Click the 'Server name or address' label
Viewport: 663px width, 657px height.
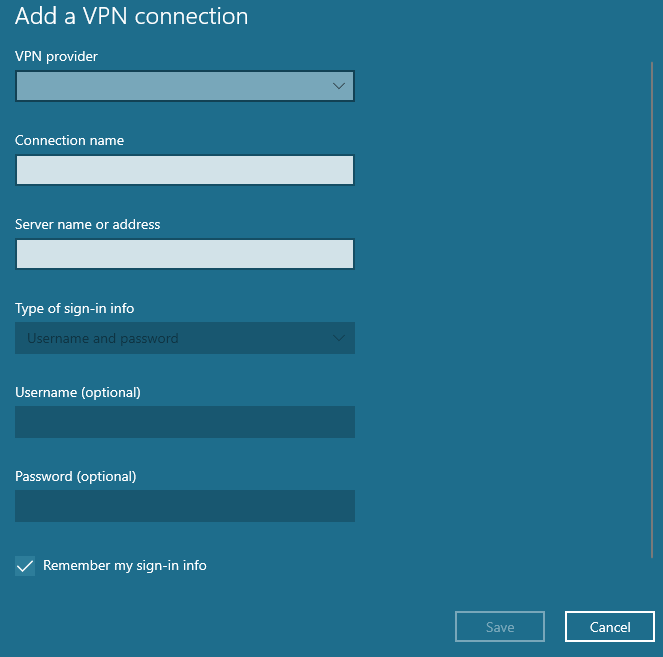tap(87, 225)
